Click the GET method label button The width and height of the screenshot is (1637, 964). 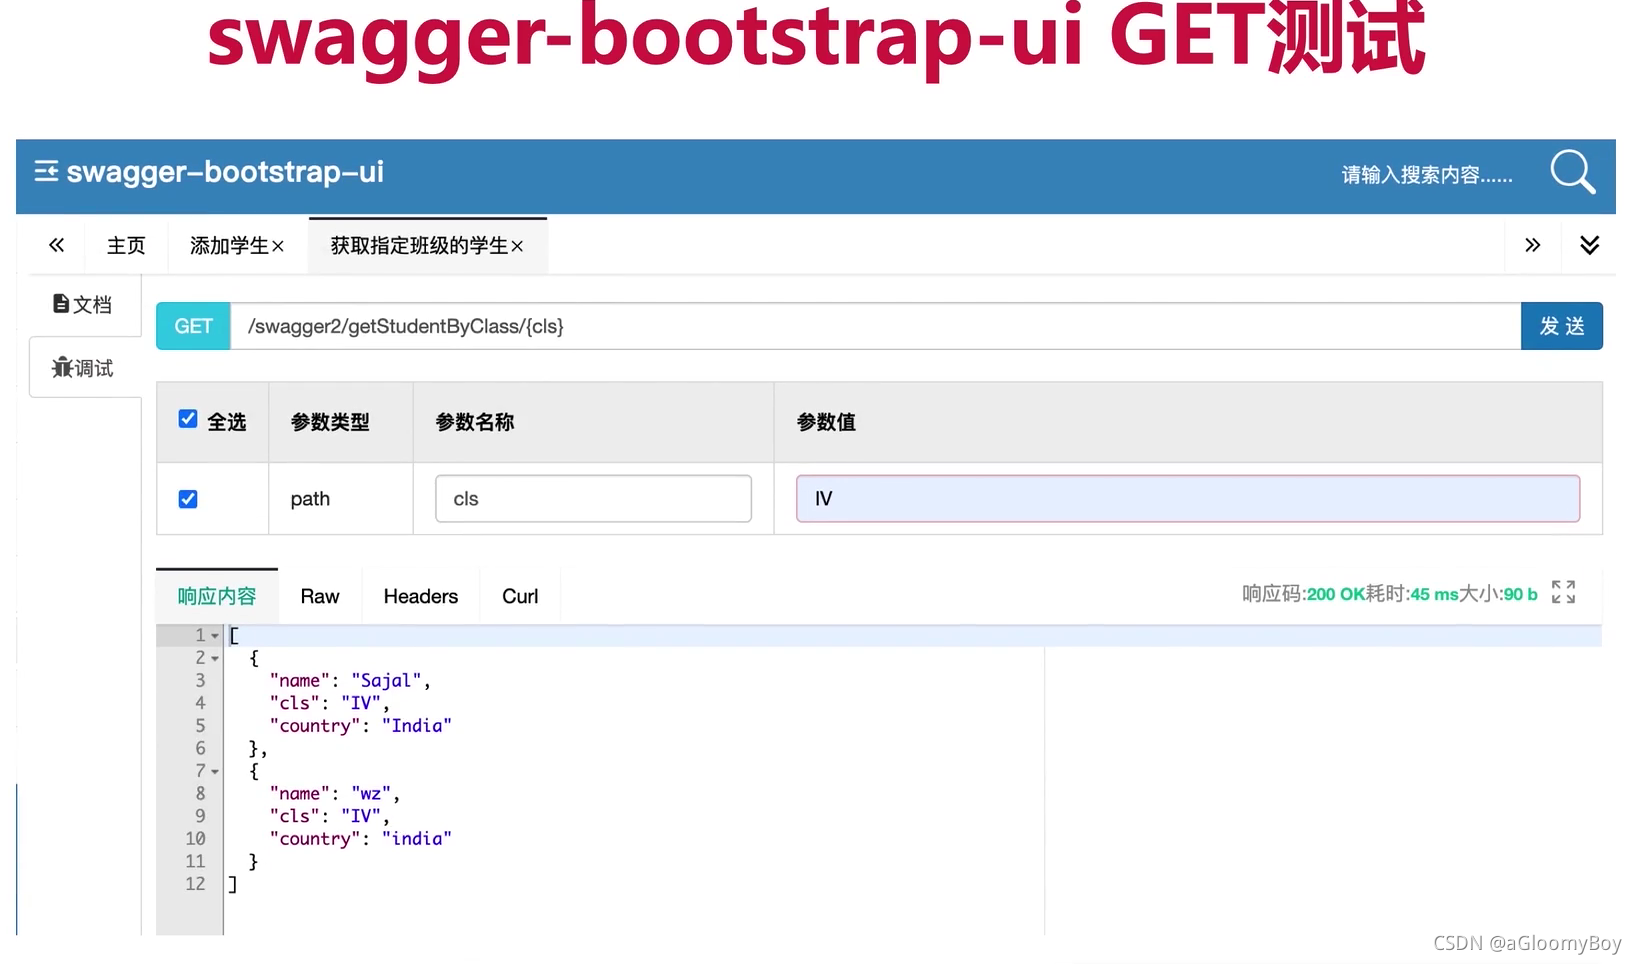pyautogui.click(x=193, y=326)
